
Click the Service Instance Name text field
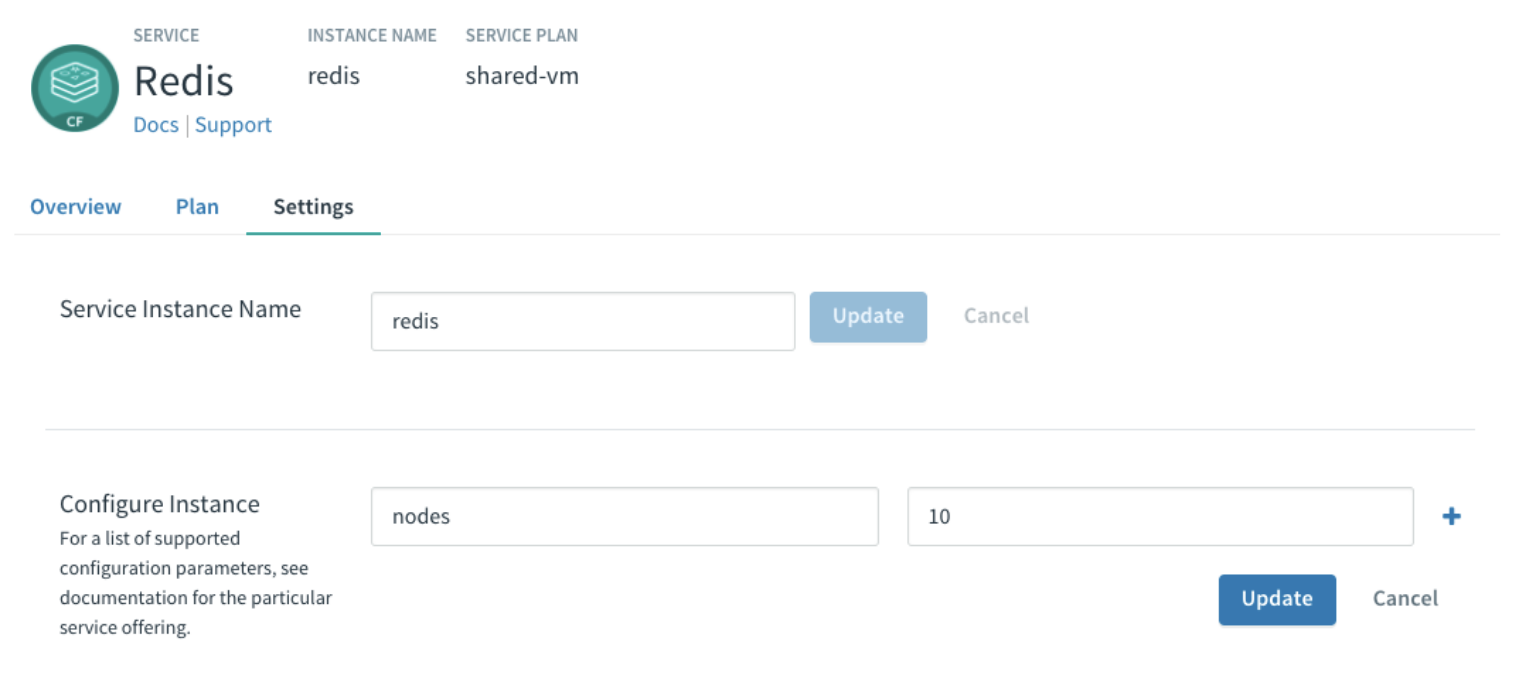point(583,321)
